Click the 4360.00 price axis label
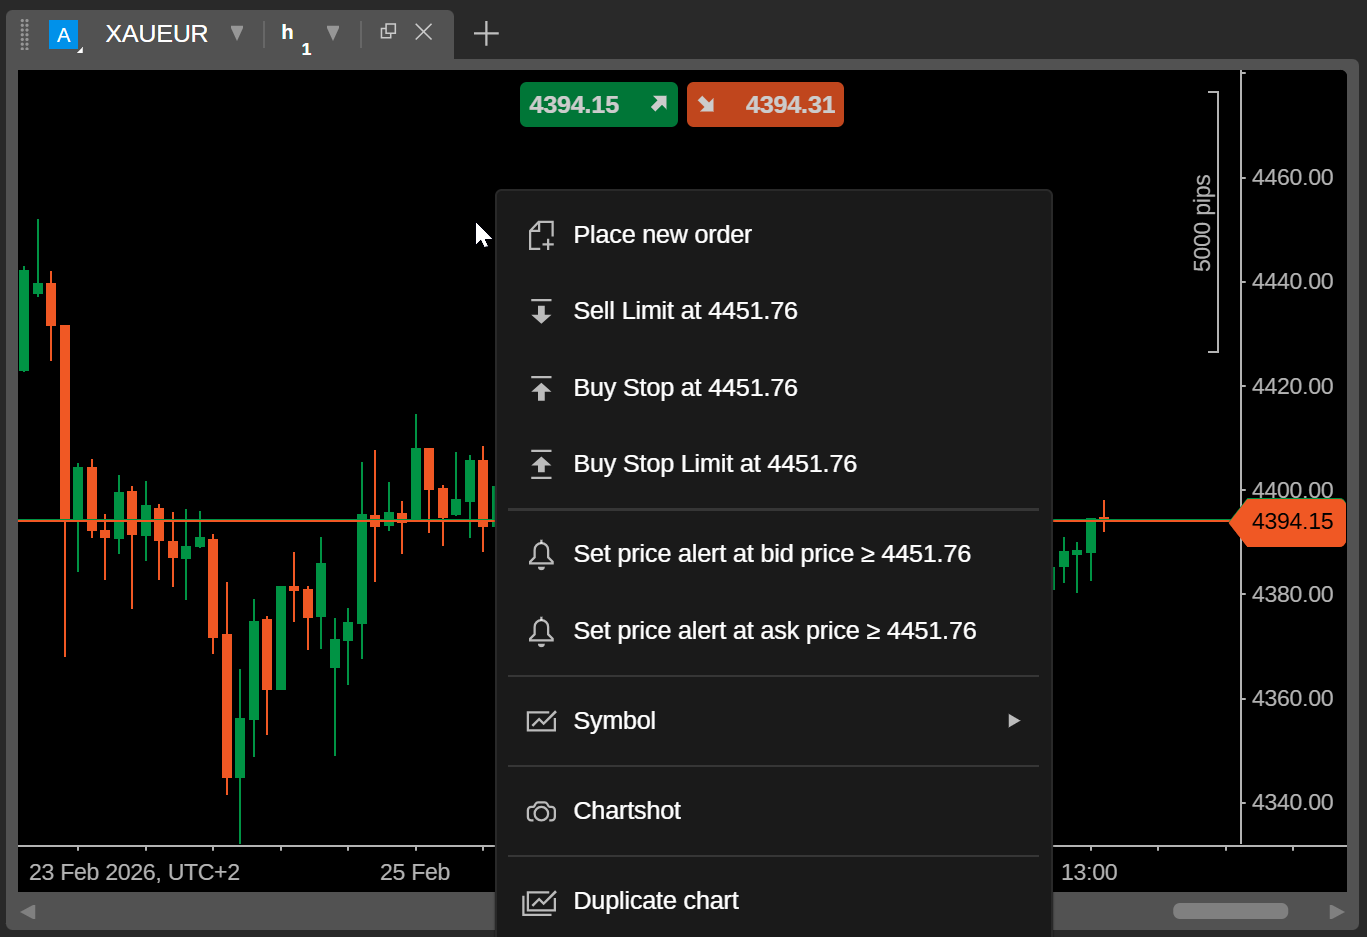This screenshot has width=1367, height=937. click(1292, 698)
